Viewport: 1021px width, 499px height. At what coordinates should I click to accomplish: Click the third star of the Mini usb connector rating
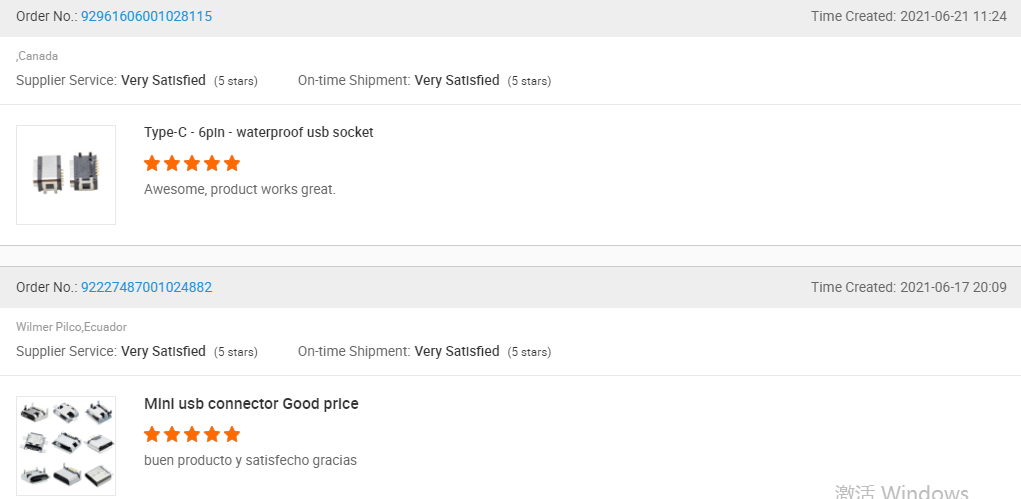pyautogui.click(x=192, y=435)
